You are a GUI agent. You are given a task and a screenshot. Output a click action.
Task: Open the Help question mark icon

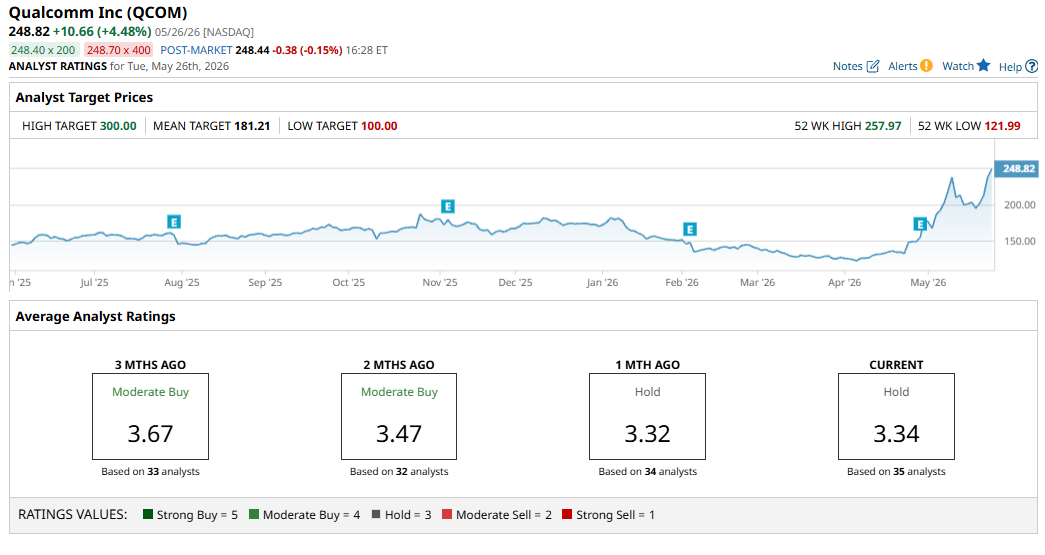click(1031, 66)
